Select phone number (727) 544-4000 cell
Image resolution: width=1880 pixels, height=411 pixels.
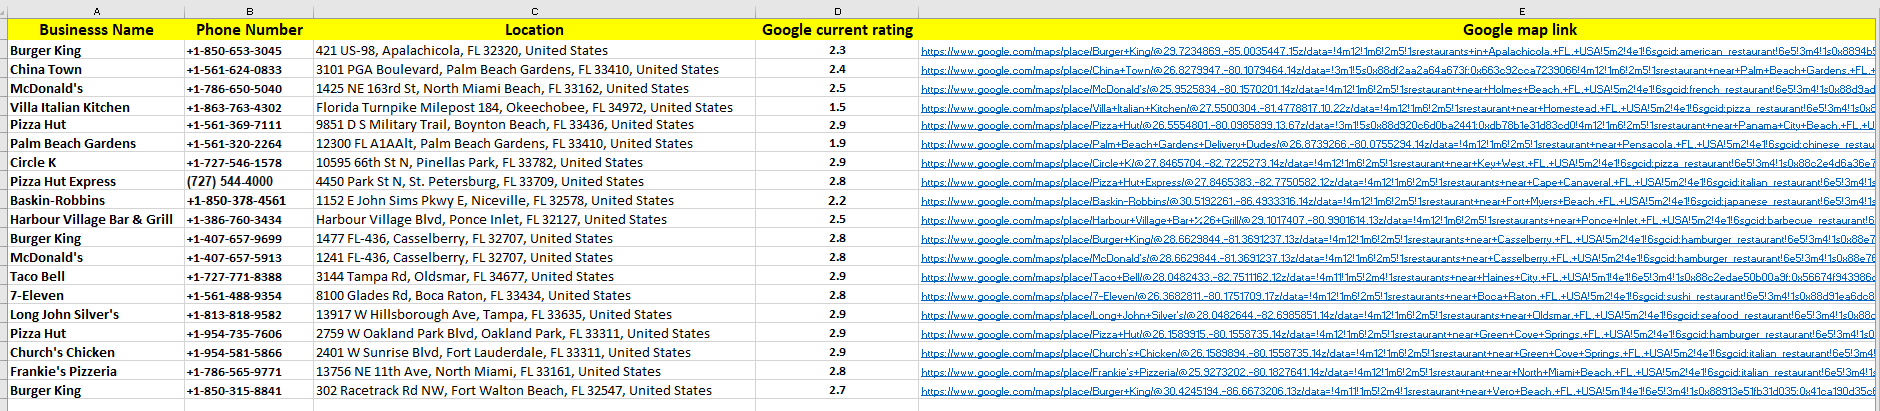tap(229, 181)
